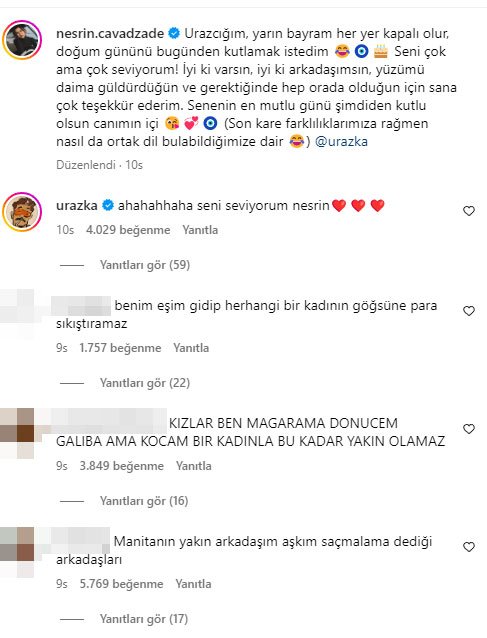The image size is (487, 638).
Task: Expand the 59 replies under urazka's comment
Action: click(145, 265)
